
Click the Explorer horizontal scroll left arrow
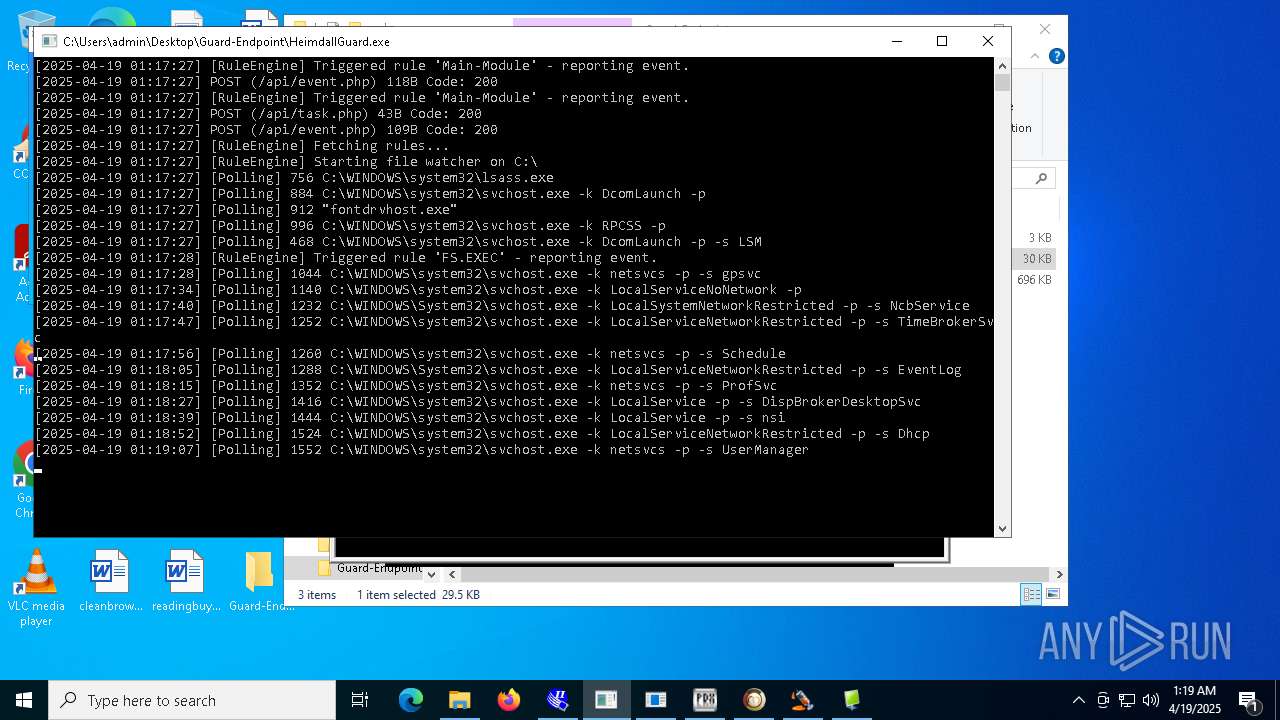coord(453,574)
